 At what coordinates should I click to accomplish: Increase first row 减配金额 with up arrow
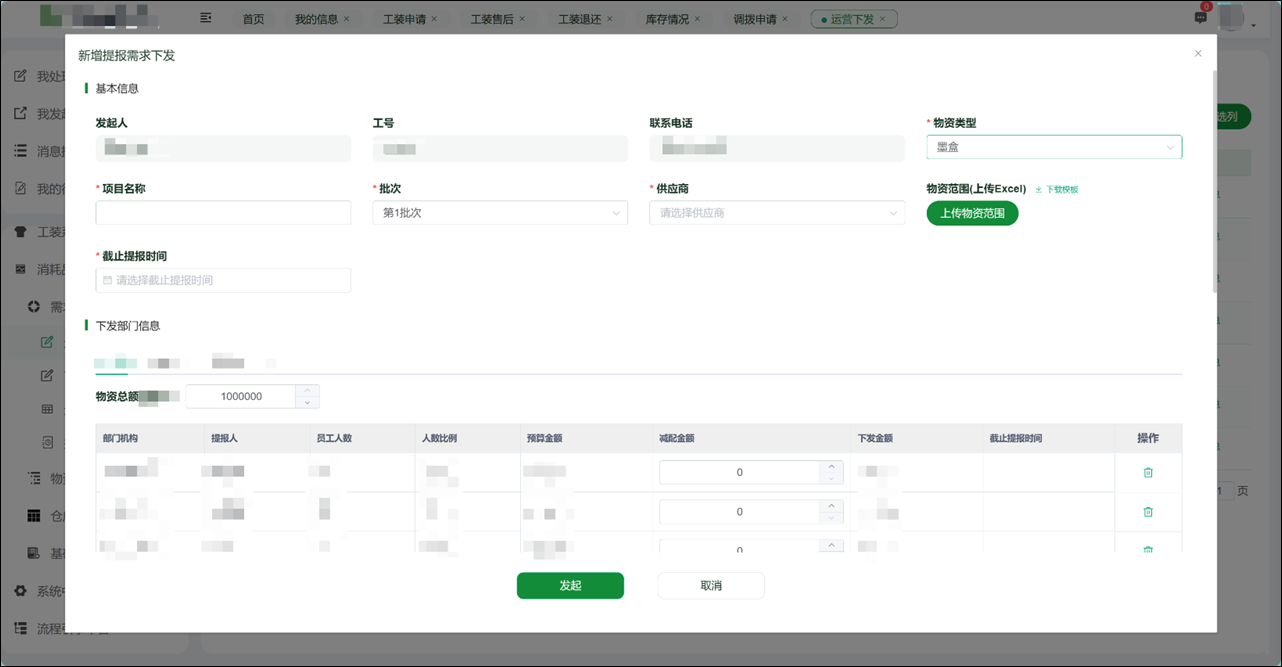point(830,466)
